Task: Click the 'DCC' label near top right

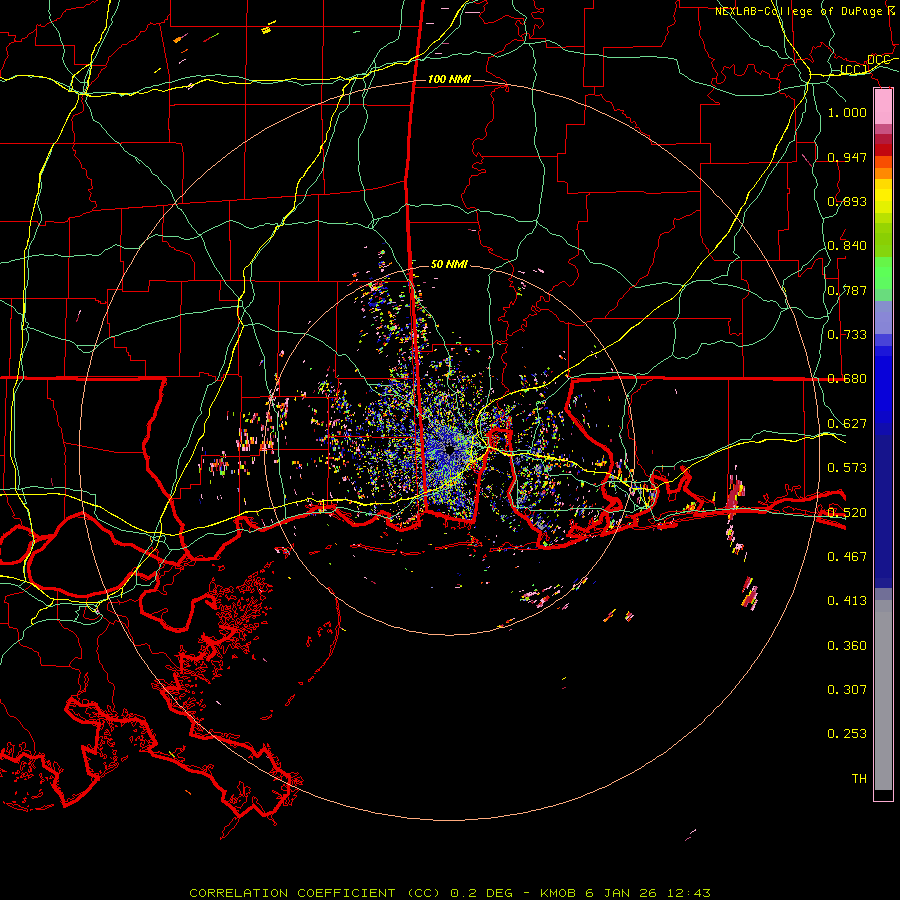Action: pyautogui.click(x=878, y=60)
